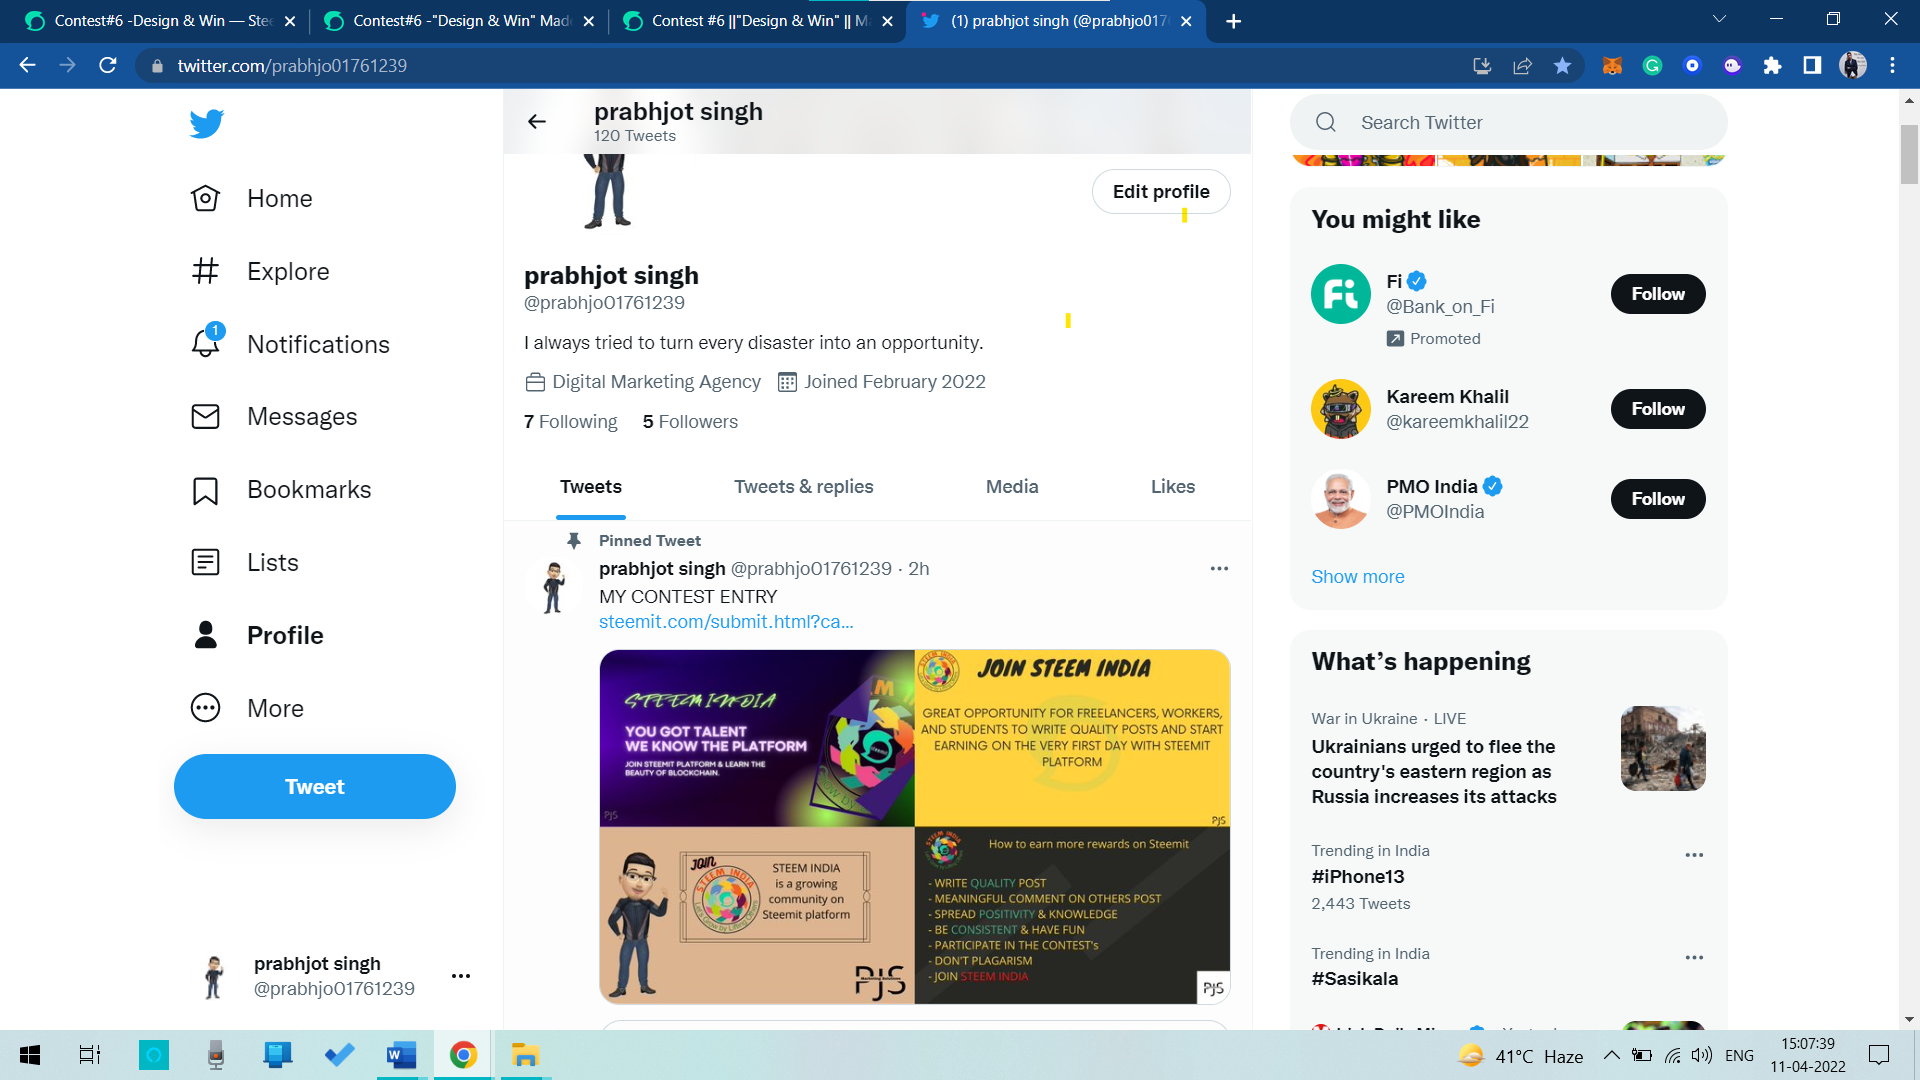Show hidden system tray icons
The height and width of the screenshot is (1080, 1920).
click(x=1611, y=1055)
